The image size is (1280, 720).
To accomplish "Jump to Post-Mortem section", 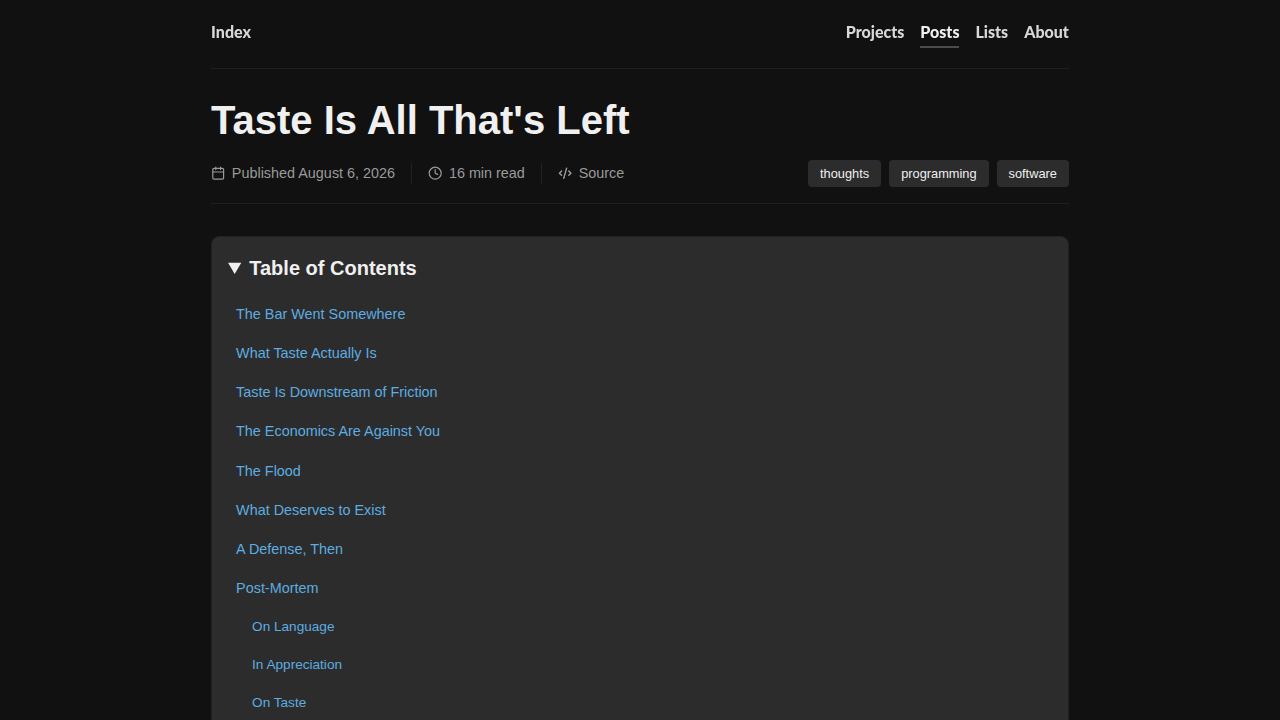I will (x=277, y=588).
